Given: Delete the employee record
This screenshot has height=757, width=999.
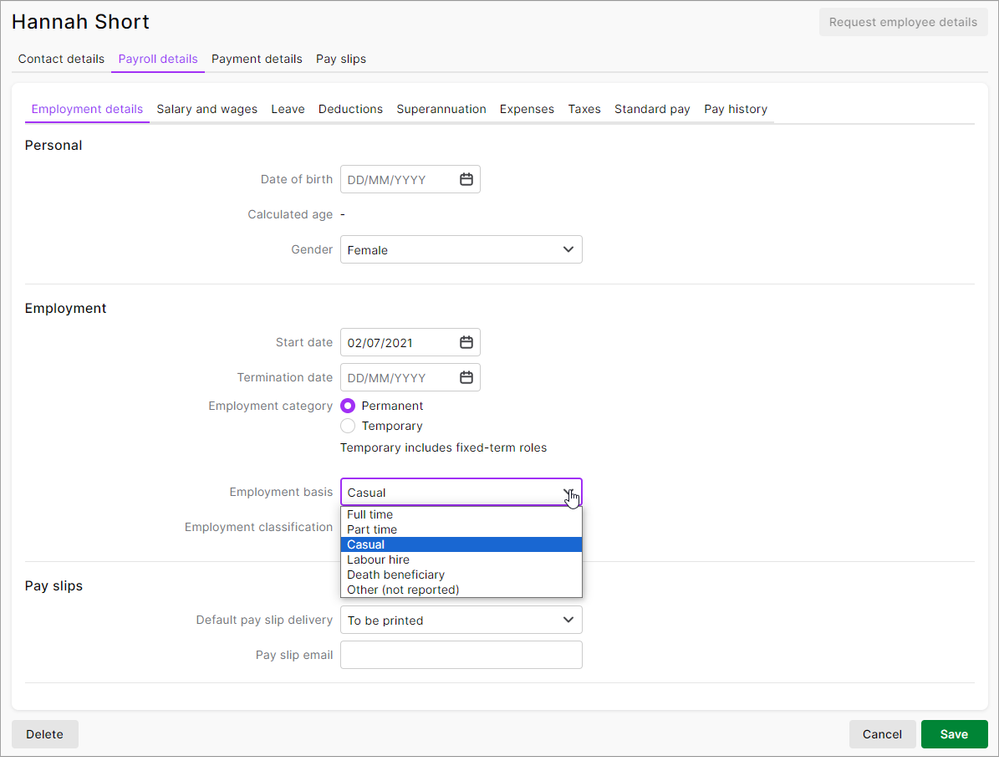Looking at the screenshot, I should [x=45, y=734].
